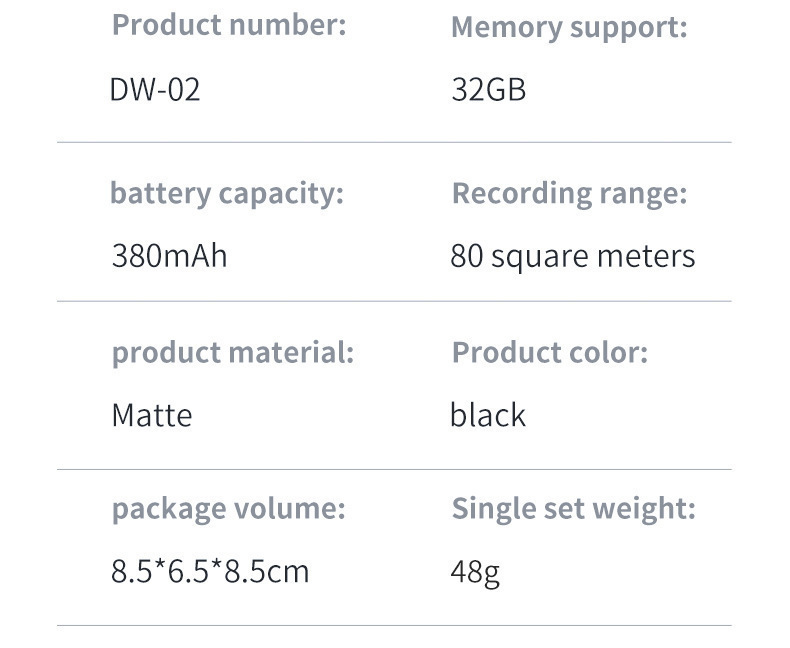The height and width of the screenshot is (648, 790).
Task: Click the divider line under the 48g row
Action: point(394,626)
